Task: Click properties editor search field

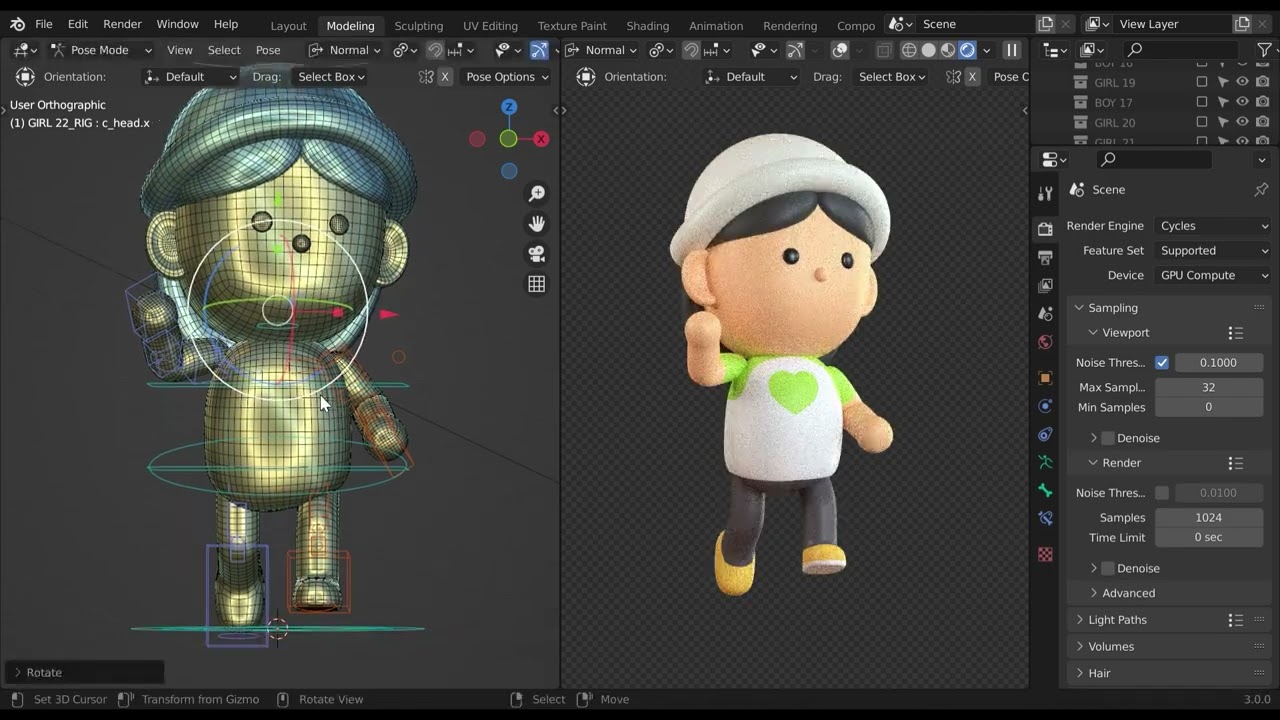Action: [1154, 160]
